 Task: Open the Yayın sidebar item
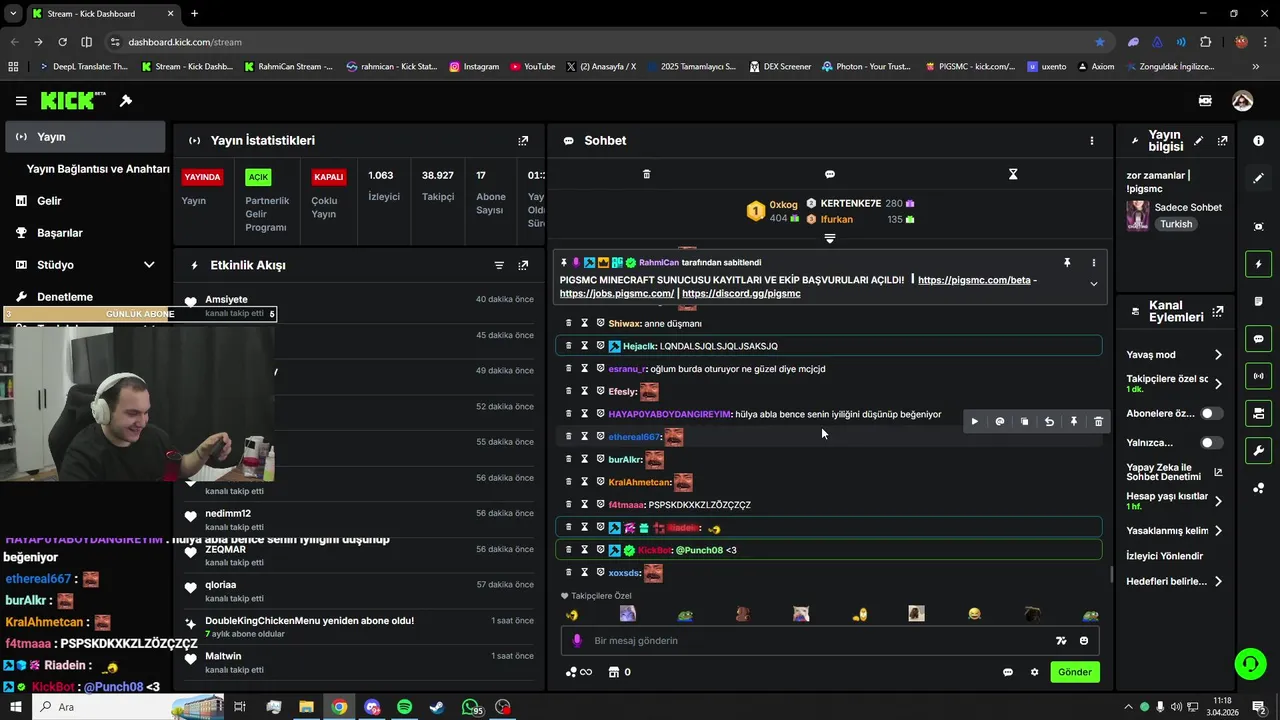(85, 137)
